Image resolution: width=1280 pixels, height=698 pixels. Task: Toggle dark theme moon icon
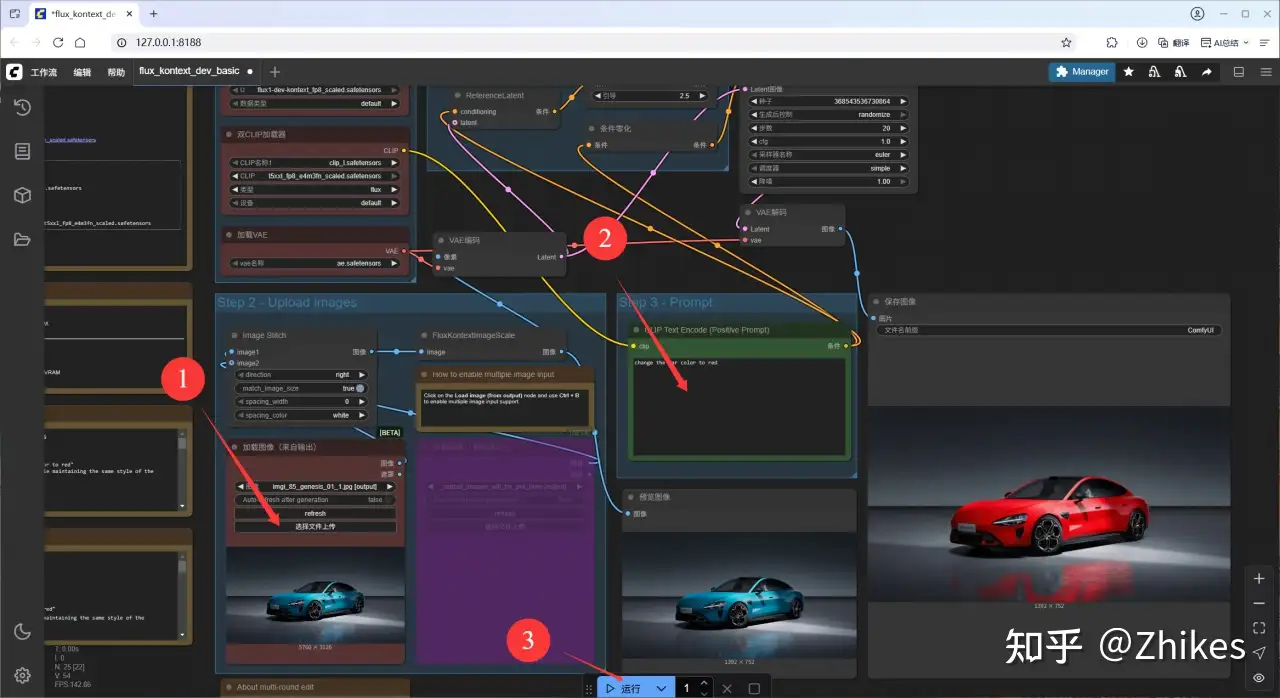[22, 631]
